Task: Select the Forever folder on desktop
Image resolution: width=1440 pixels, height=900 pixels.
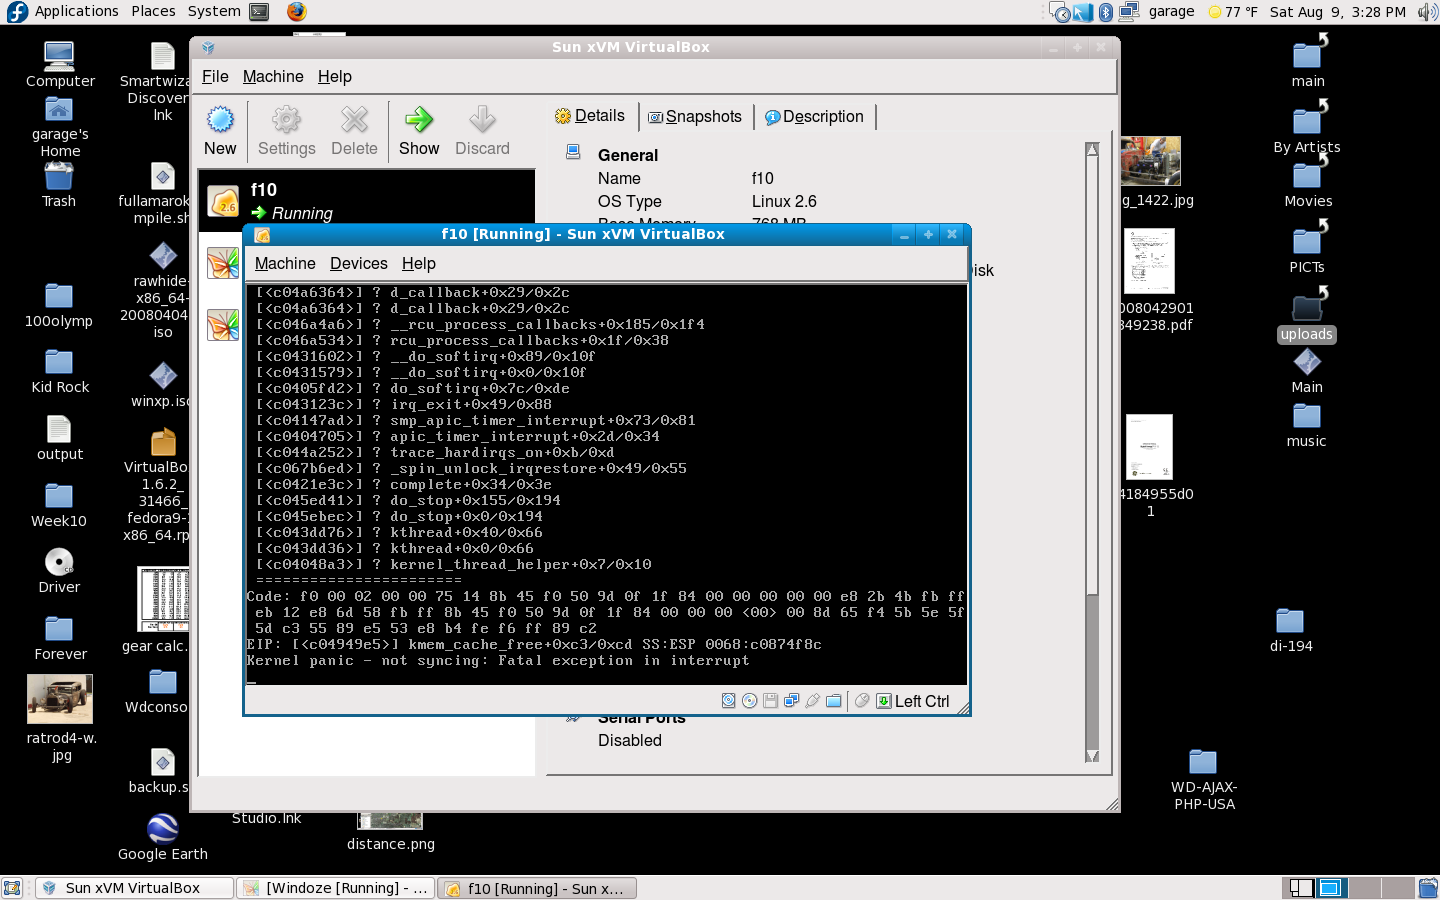Action: (60, 639)
